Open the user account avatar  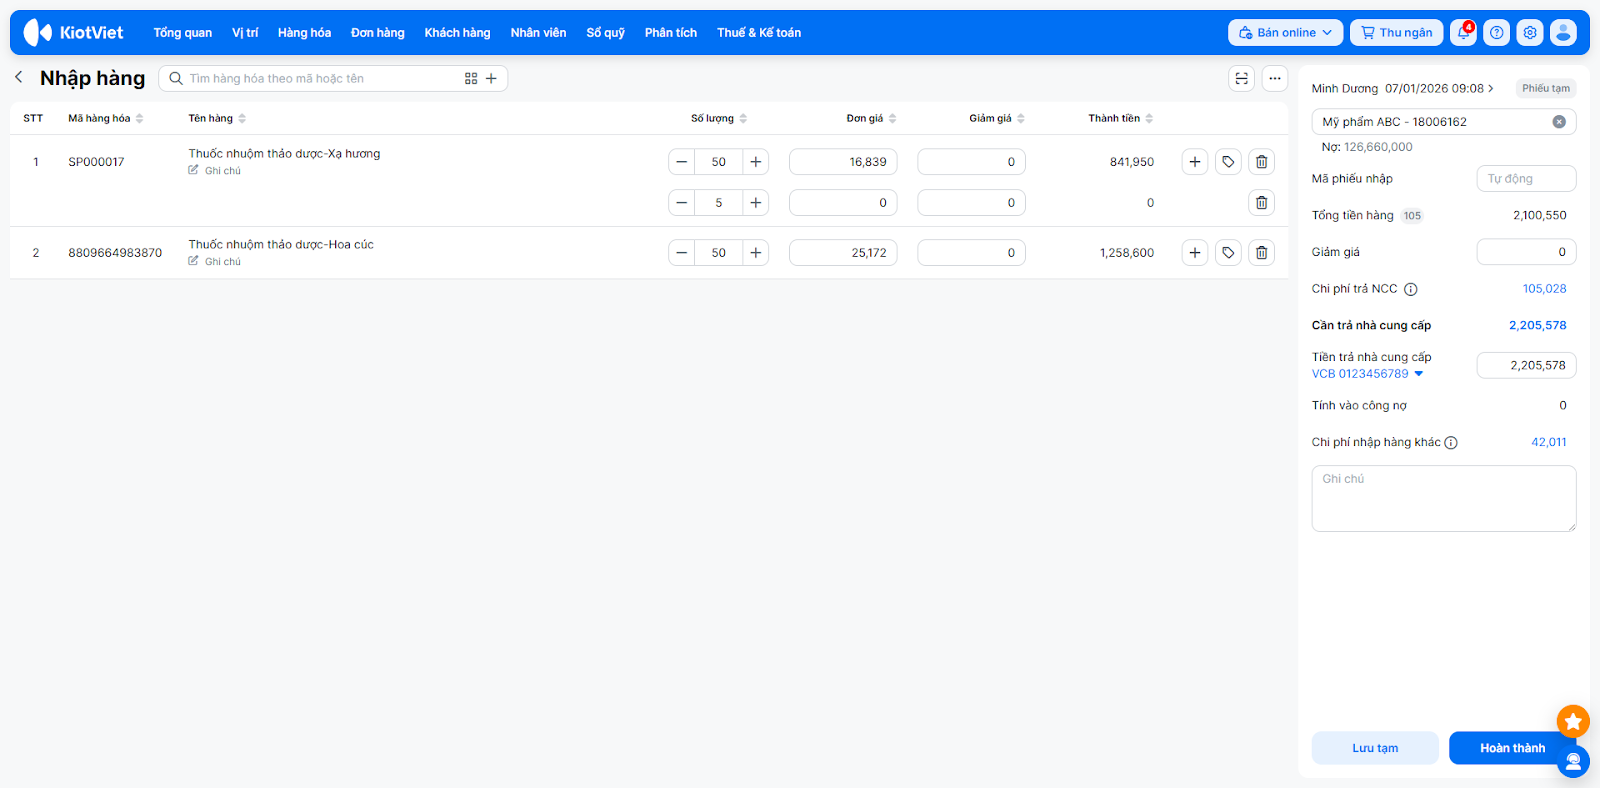[x=1563, y=32]
